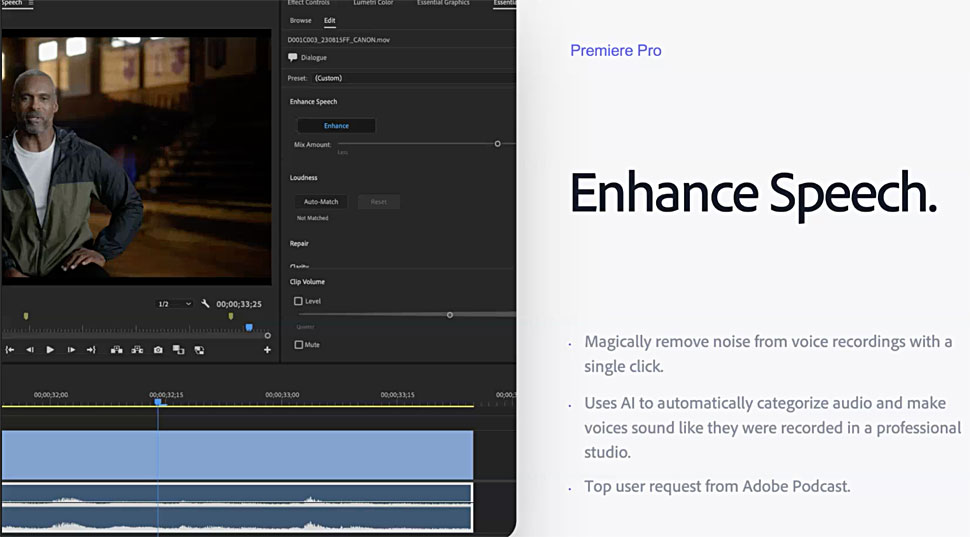This screenshot has width=970, height=537.
Task: Go to the Out point
Action: coord(92,350)
